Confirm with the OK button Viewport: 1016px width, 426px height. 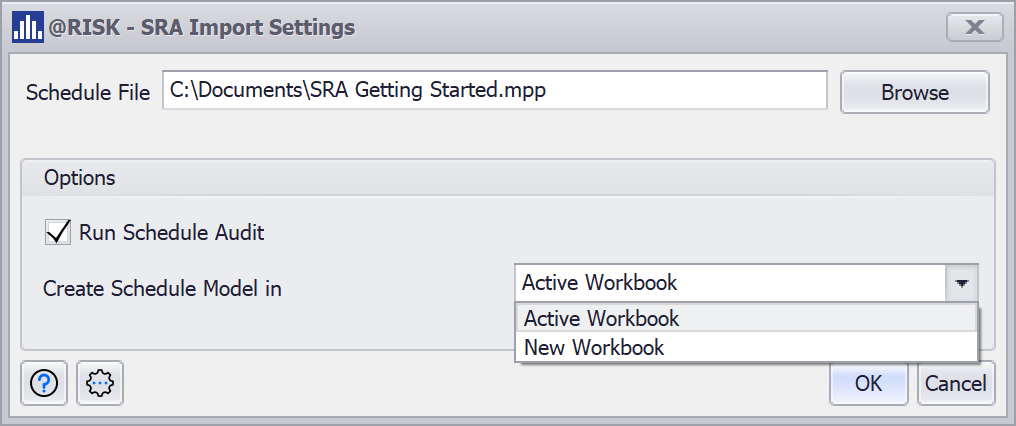pyautogui.click(x=868, y=383)
